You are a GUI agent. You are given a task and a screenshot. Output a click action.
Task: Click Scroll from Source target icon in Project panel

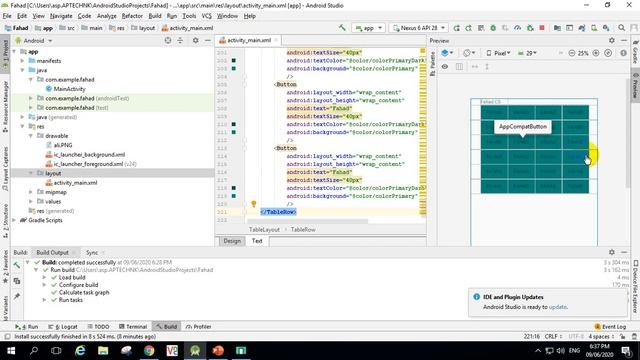168,40
